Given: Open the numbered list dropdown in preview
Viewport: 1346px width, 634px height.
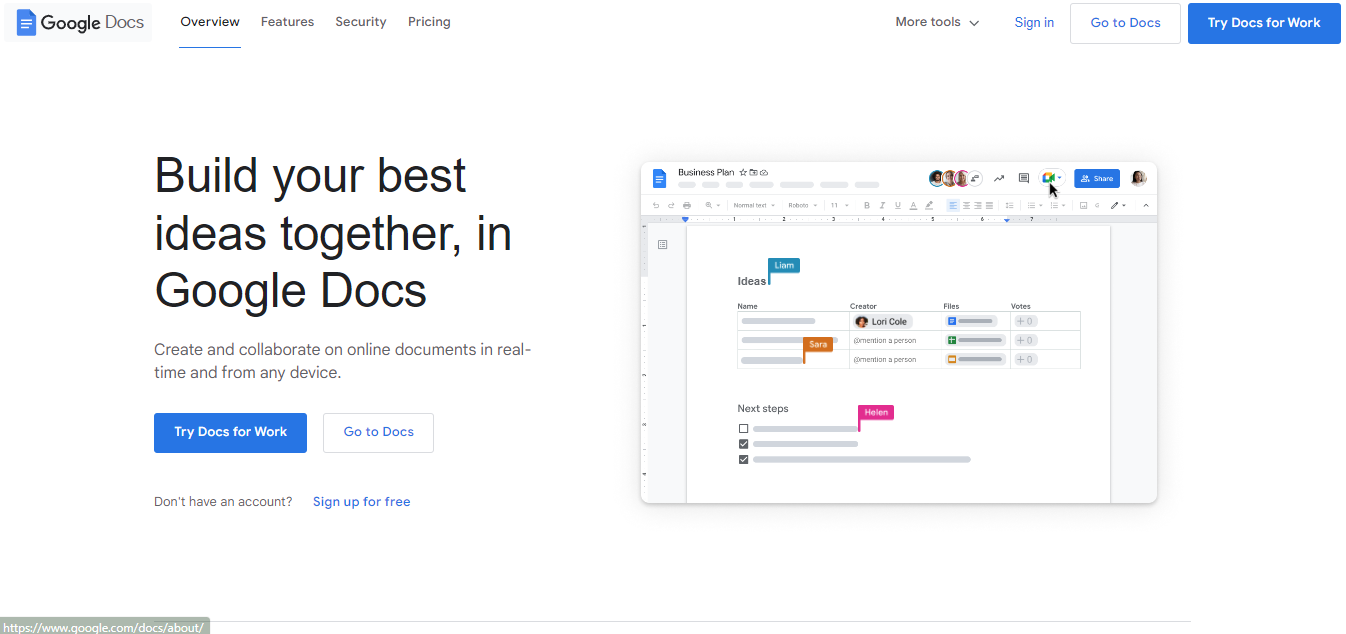Looking at the screenshot, I should pos(1063,205).
